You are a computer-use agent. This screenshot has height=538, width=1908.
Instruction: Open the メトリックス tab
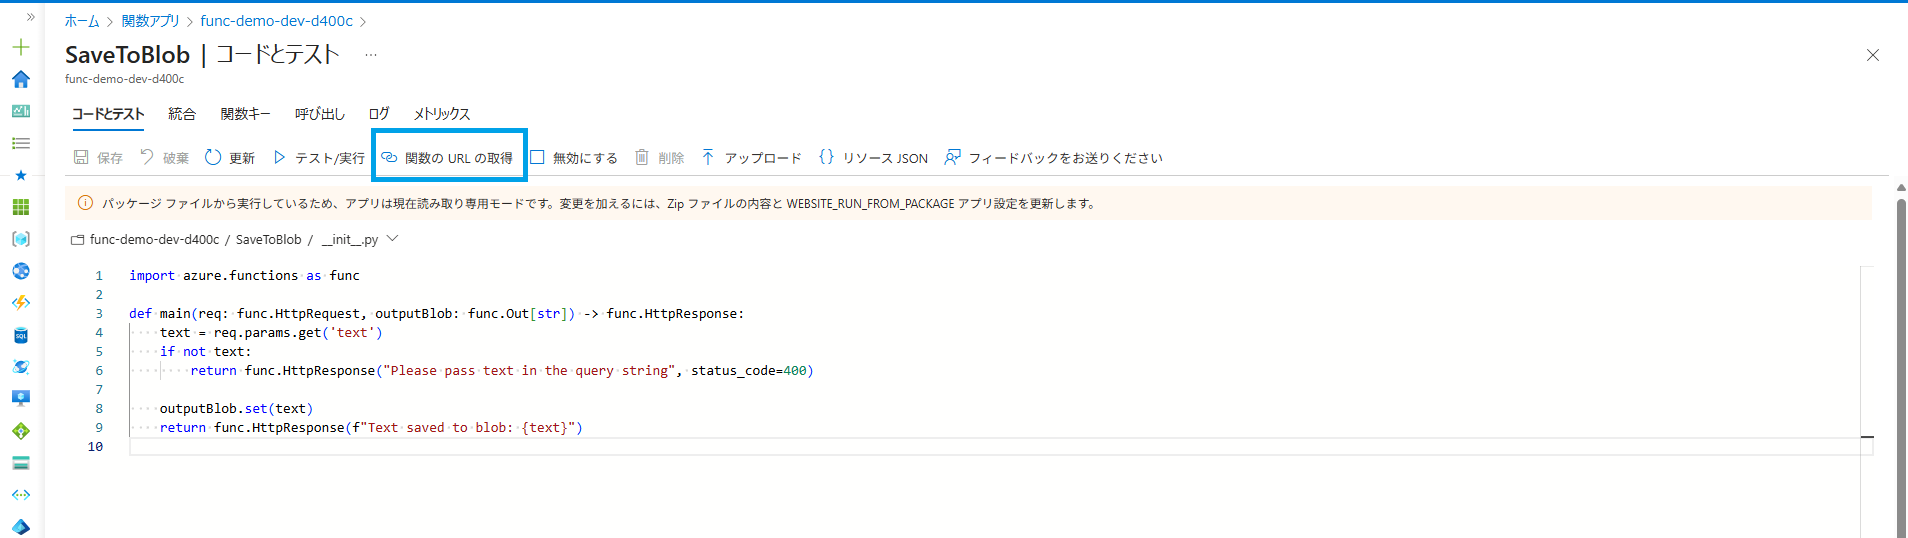(x=442, y=114)
